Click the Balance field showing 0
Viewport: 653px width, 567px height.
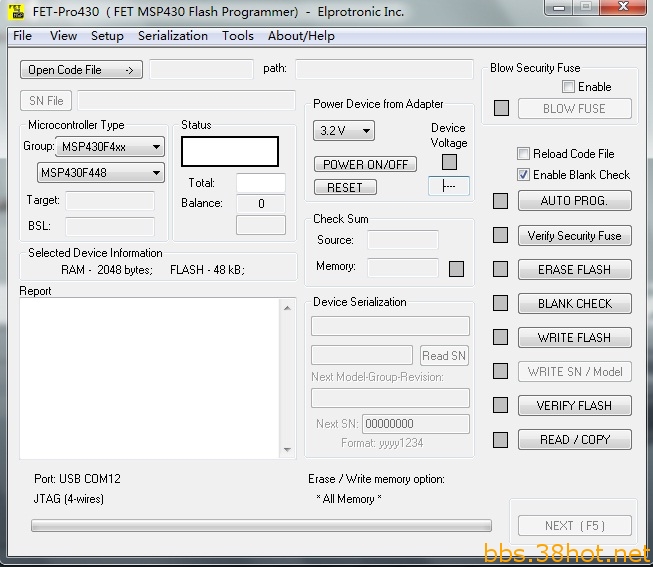(261, 203)
